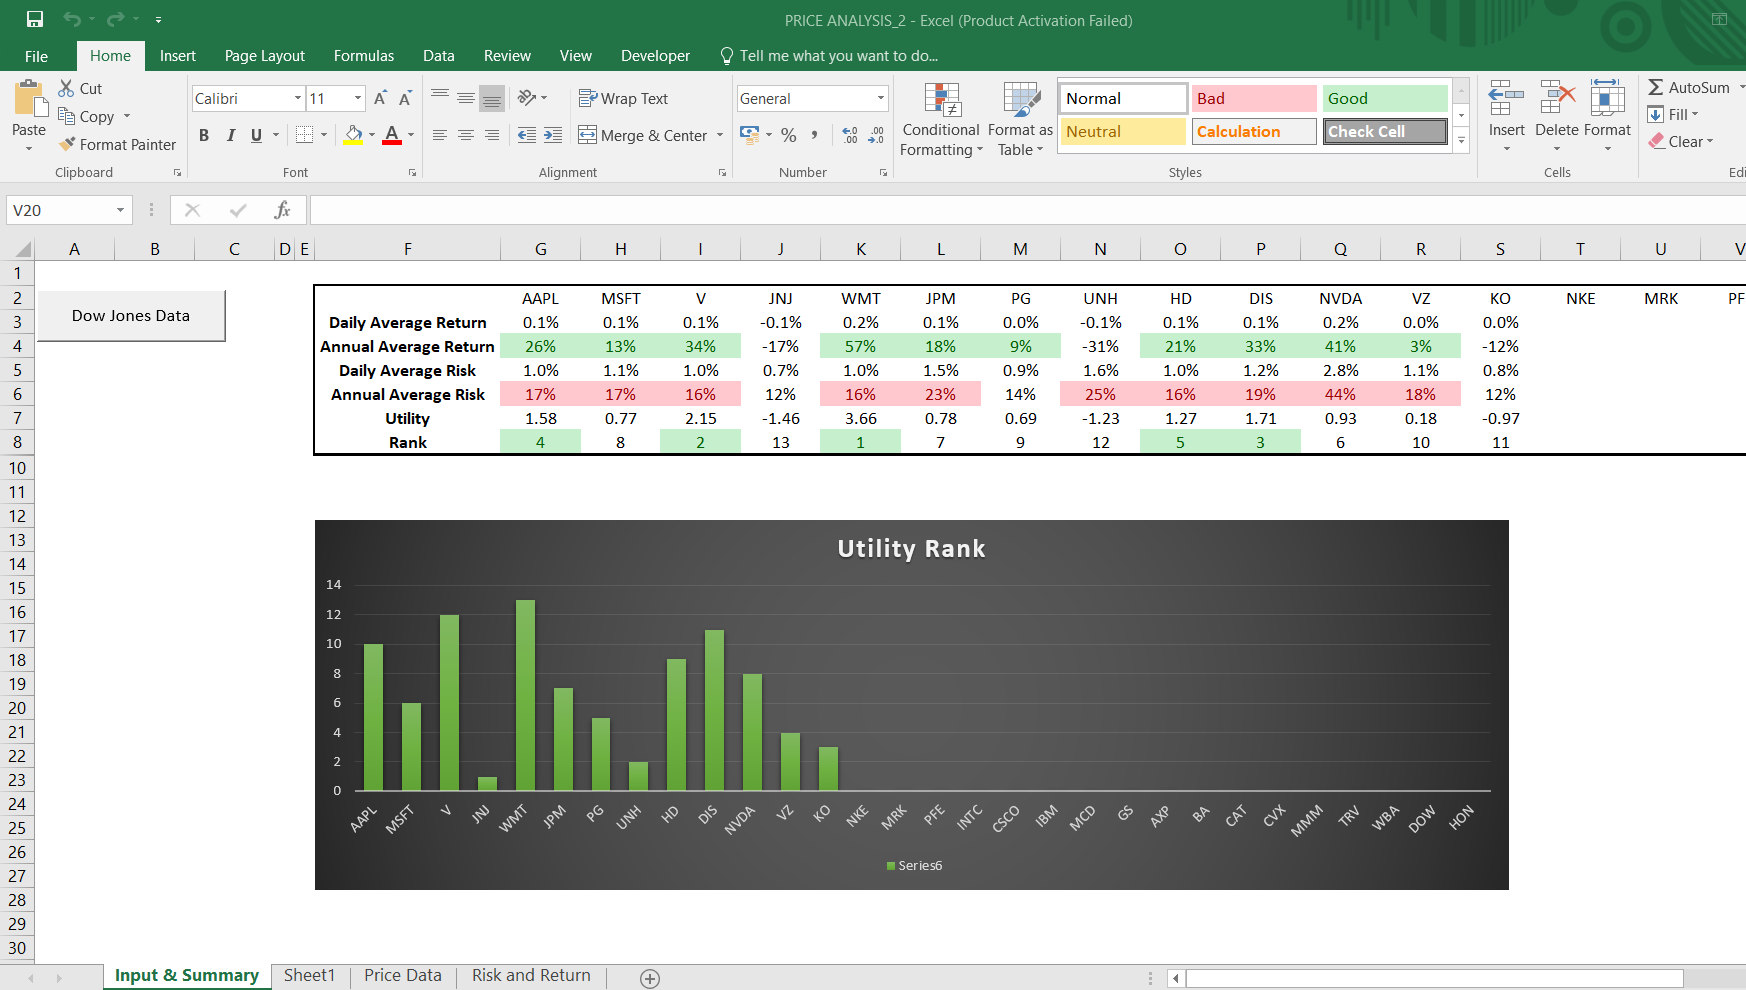The width and height of the screenshot is (1746, 990).
Task: Open Conditional Formatting options
Action: click(940, 118)
